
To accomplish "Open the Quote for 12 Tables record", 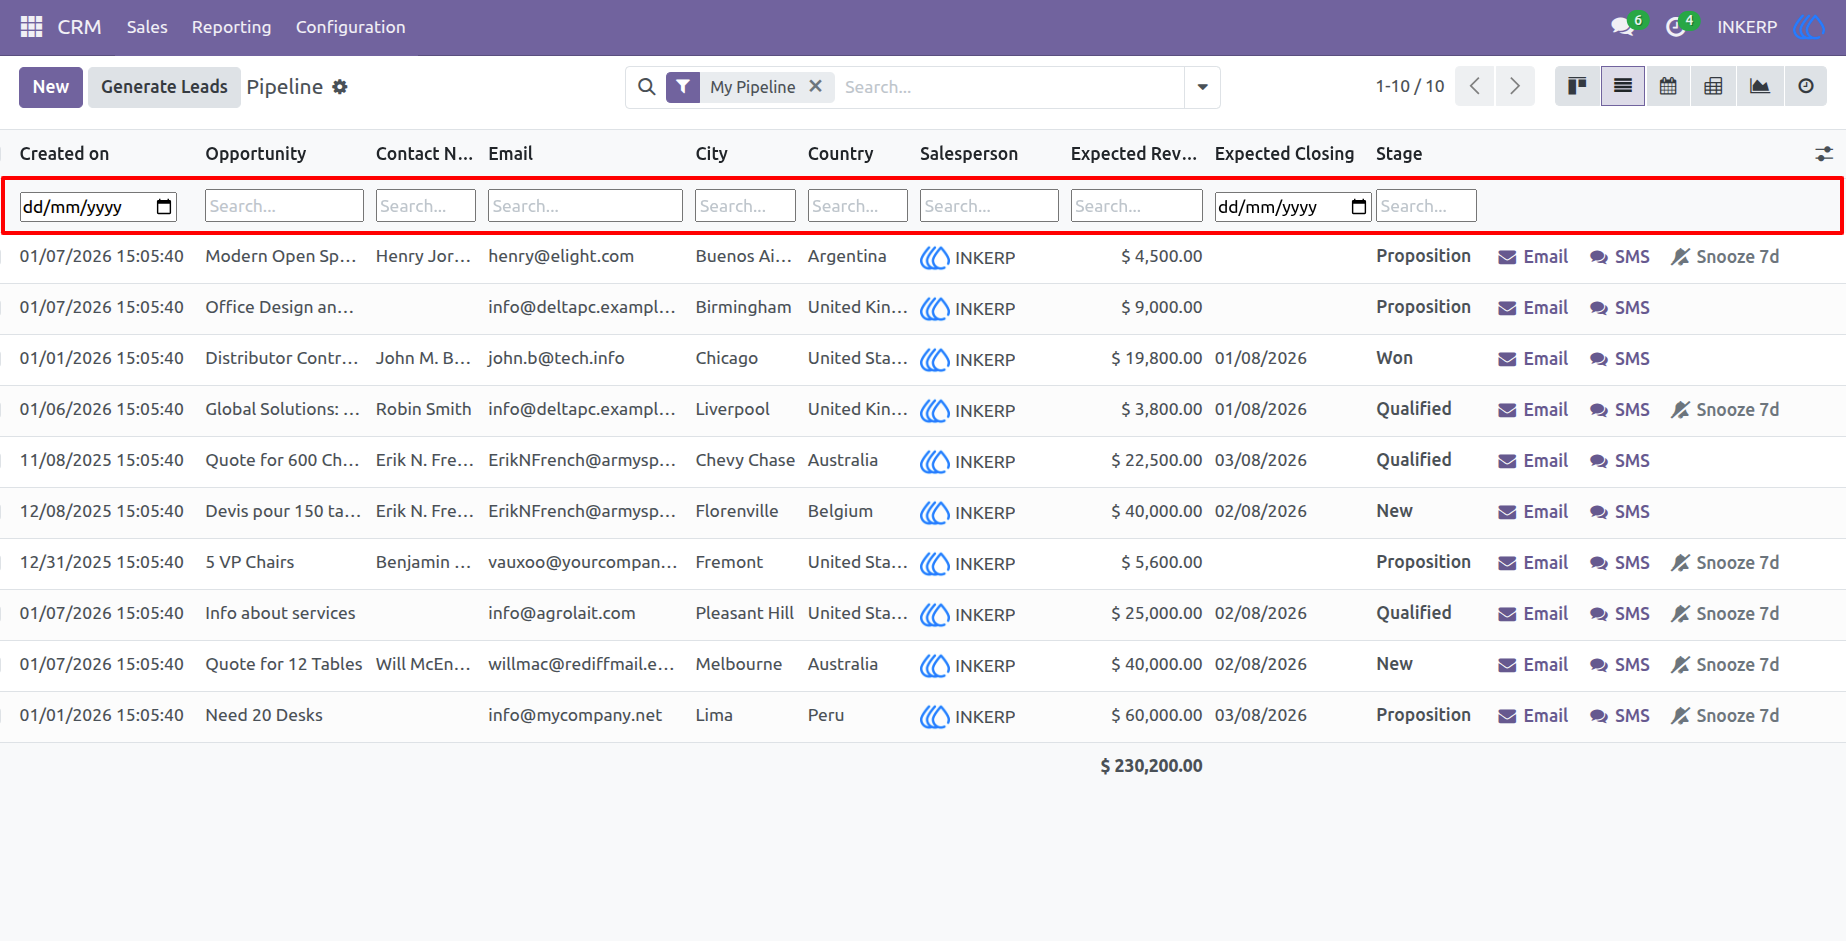I will pyautogui.click(x=284, y=665).
